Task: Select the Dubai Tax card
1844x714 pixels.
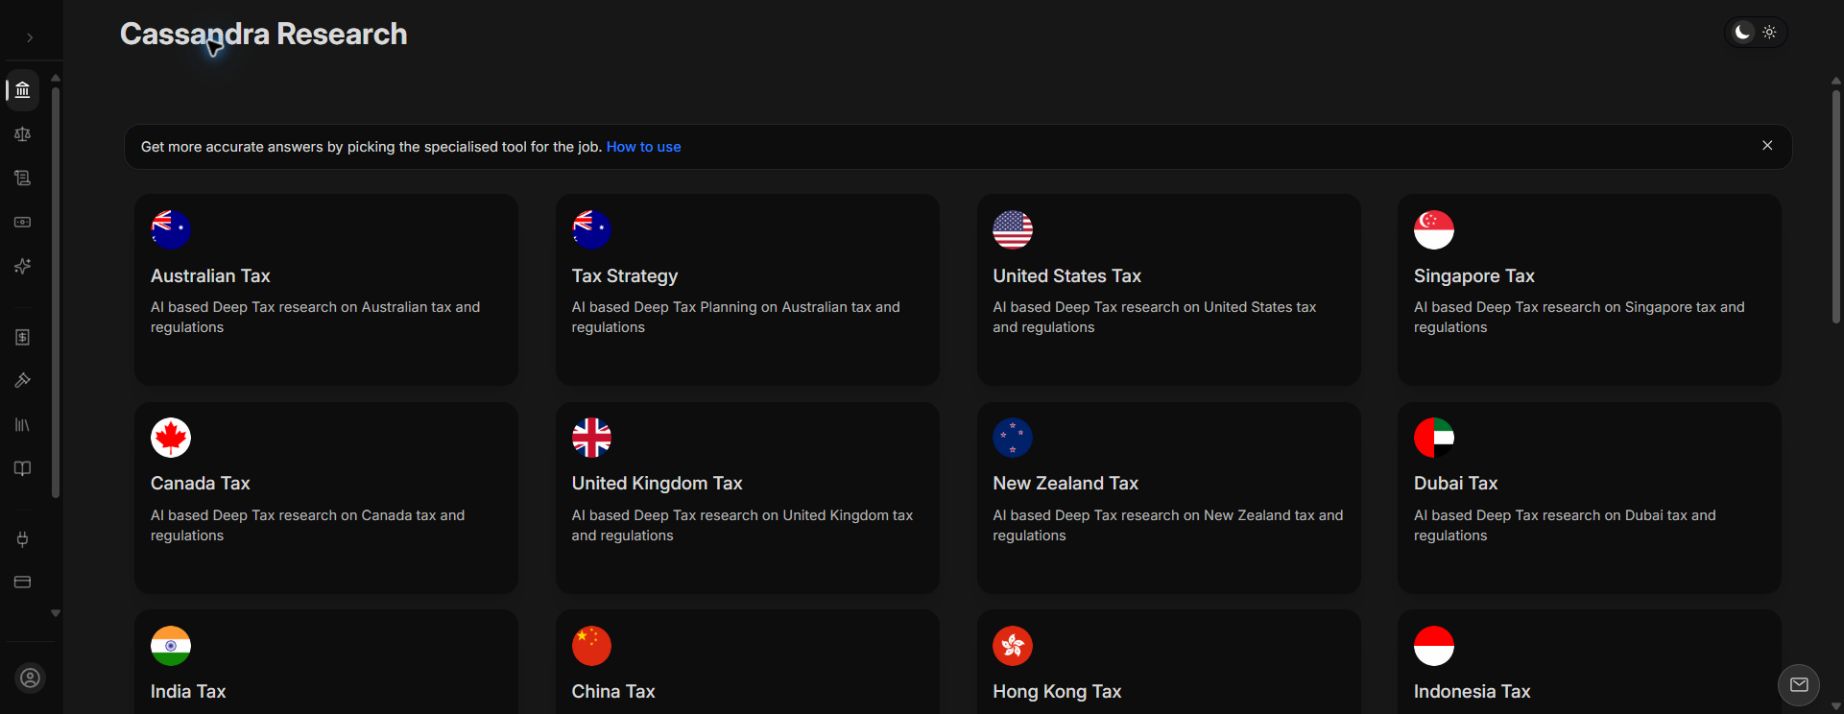Action: (1589, 497)
